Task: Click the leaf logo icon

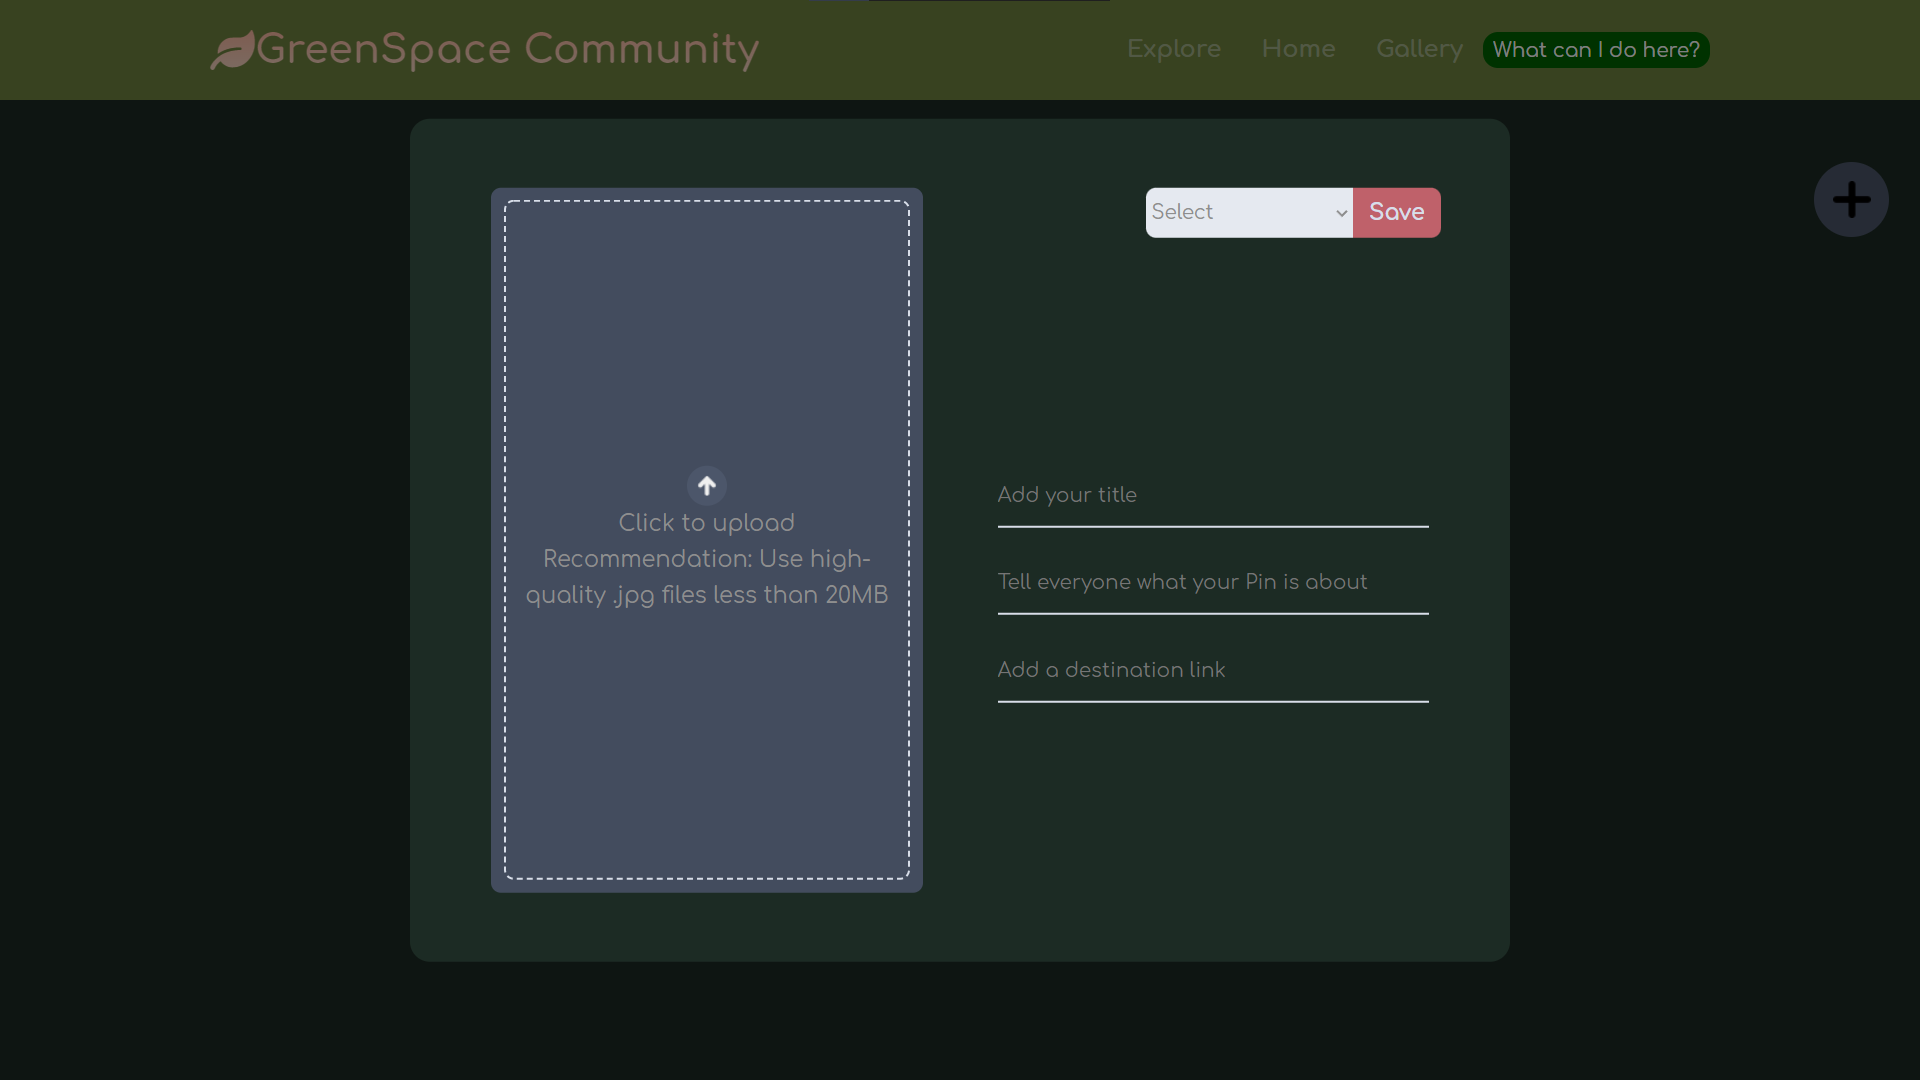Action: pyautogui.click(x=232, y=50)
